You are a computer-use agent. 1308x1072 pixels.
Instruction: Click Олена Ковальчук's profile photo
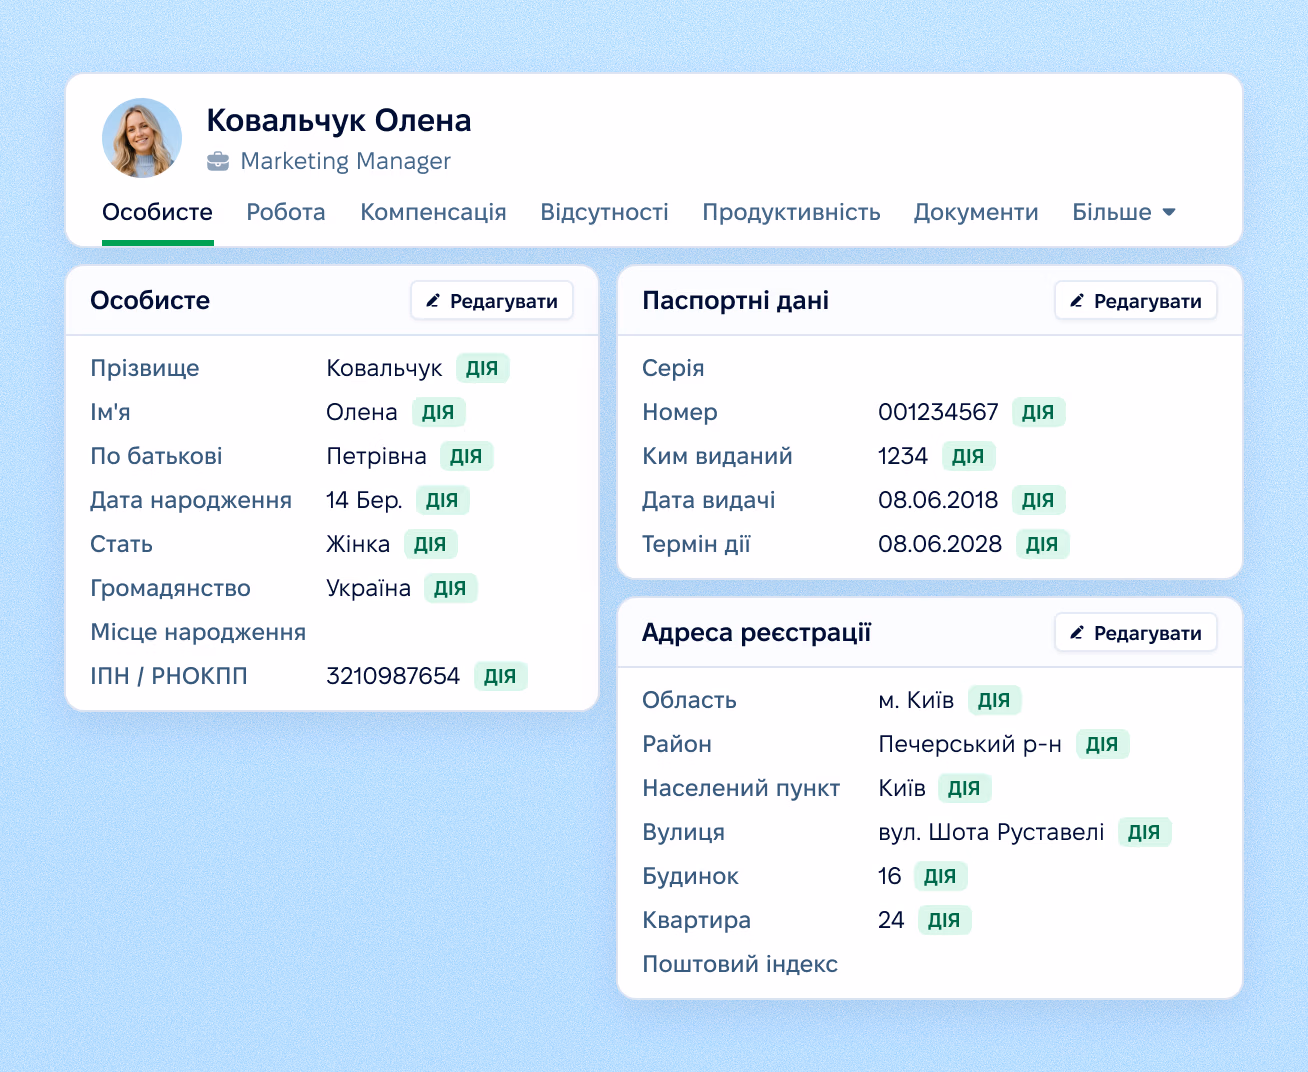pyautogui.click(x=142, y=138)
